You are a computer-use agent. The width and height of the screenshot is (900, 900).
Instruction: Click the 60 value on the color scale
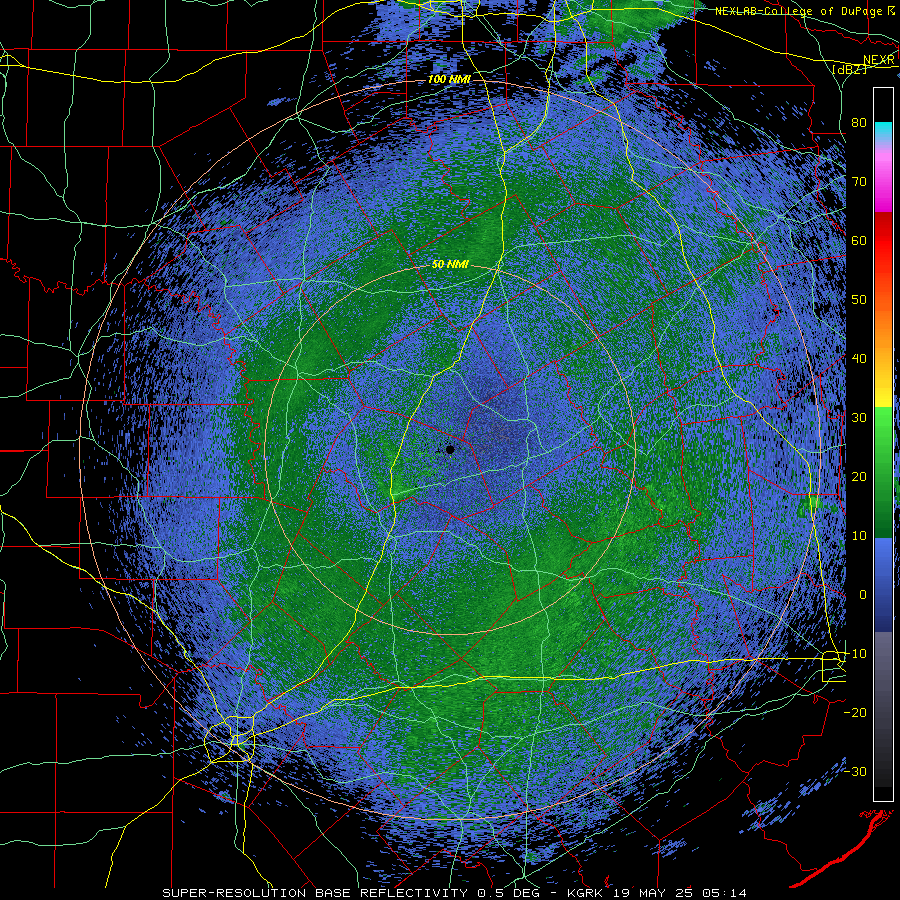859,240
